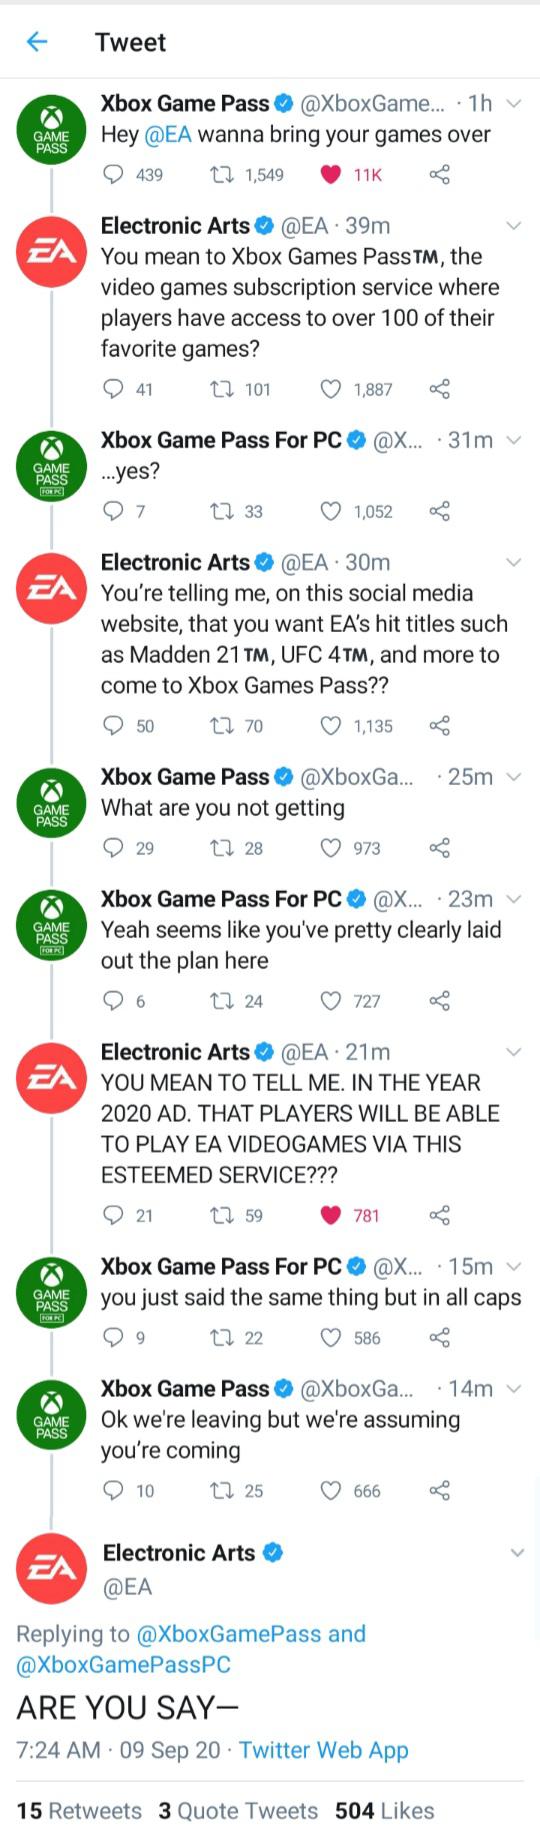Reply to "Hey @EA wanna bring your games over"
The image size is (540, 1836).
114,175
